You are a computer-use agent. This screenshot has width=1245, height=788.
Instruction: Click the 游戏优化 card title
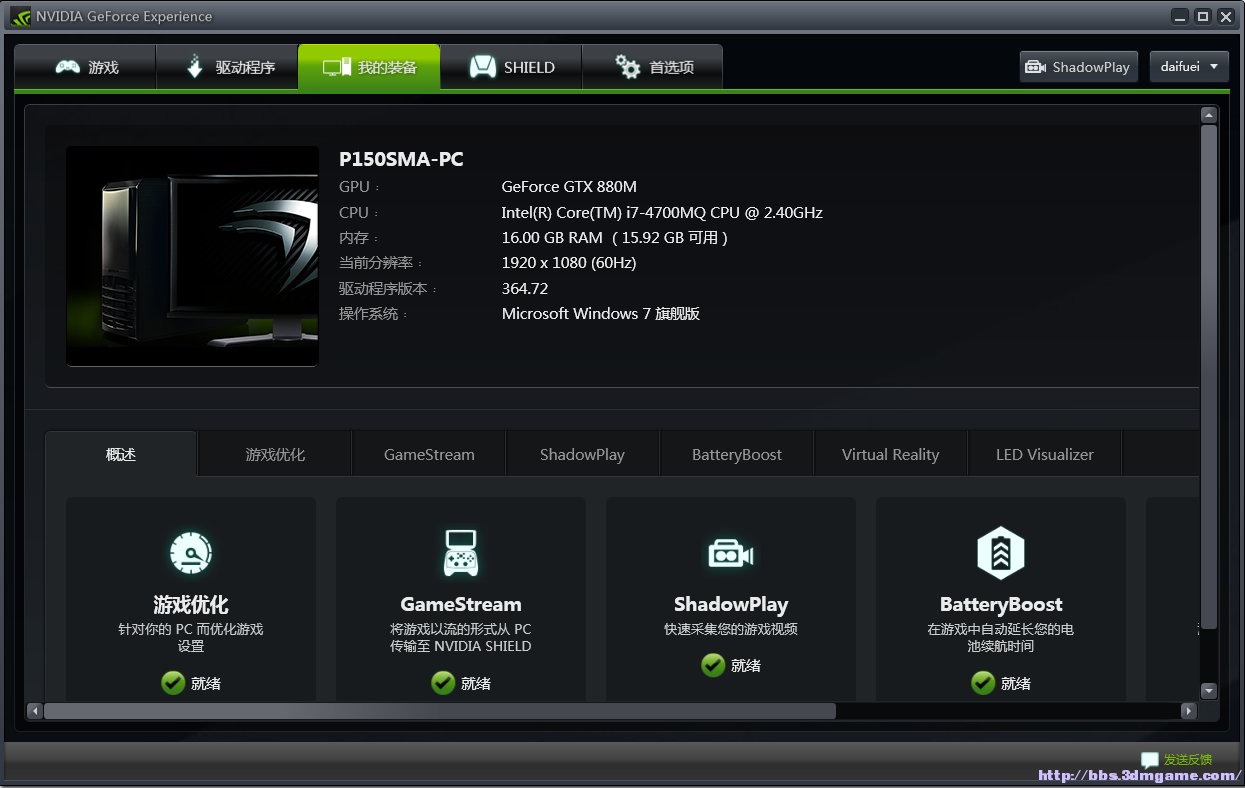(x=191, y=605)
